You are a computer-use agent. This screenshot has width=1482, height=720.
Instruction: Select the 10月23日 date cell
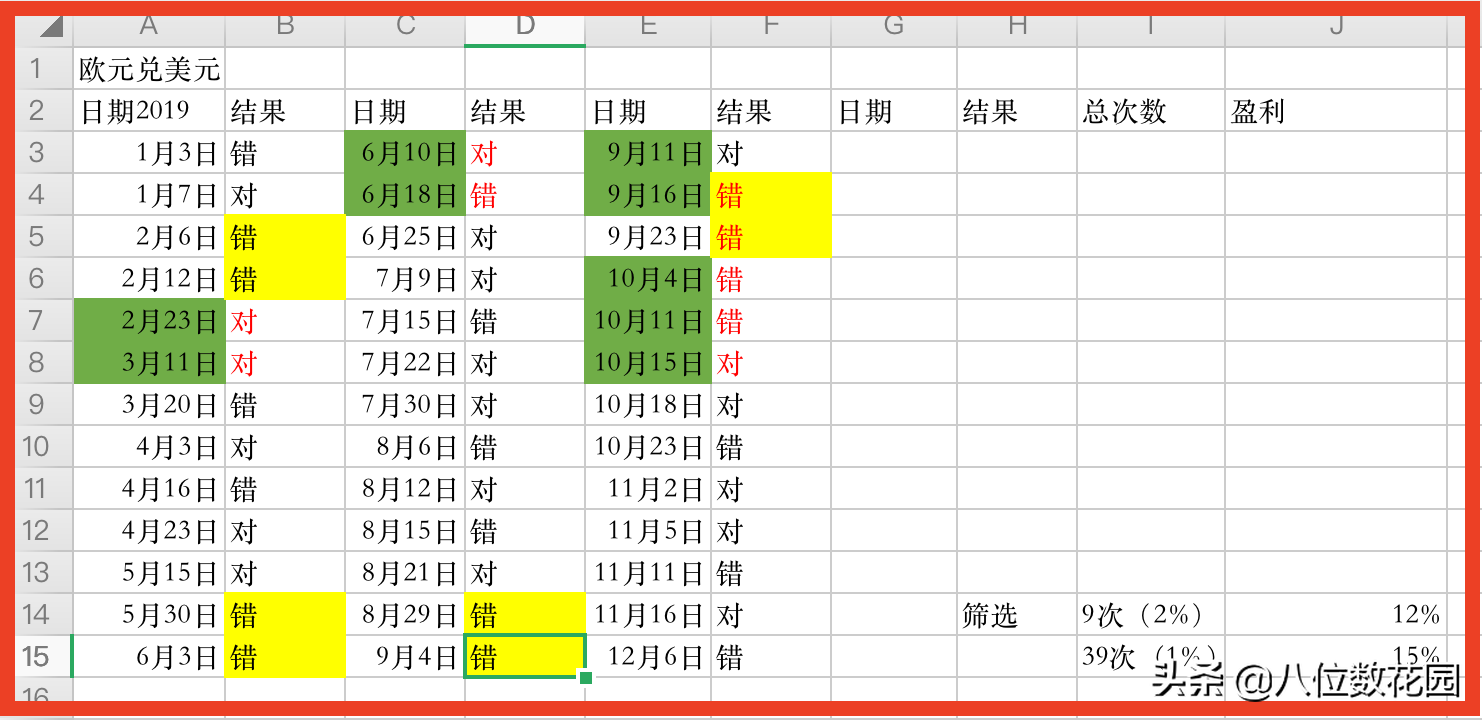648,447
